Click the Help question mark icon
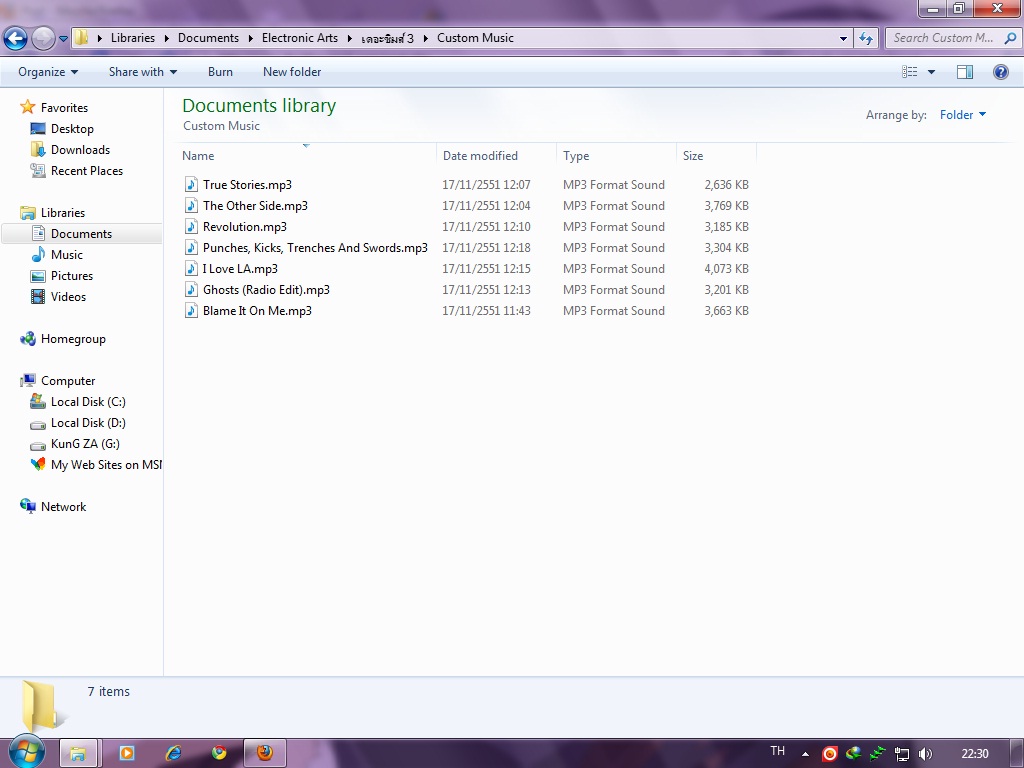This screenshot has width=1024, height=768. (x=1000, y=72)
